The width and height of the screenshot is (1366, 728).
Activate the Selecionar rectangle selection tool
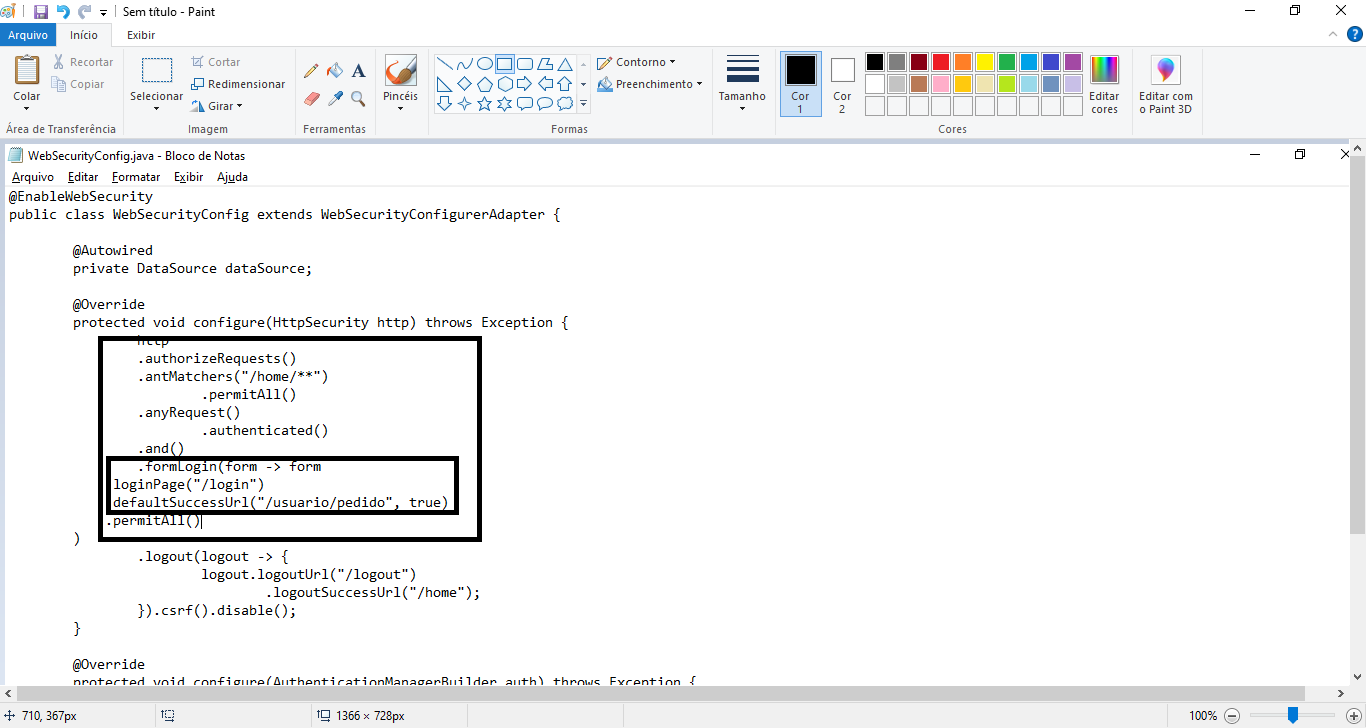[x=157, y=71]
